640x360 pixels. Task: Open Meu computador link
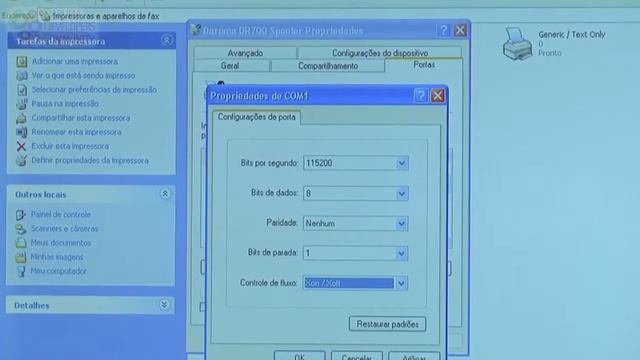(58, 271)
